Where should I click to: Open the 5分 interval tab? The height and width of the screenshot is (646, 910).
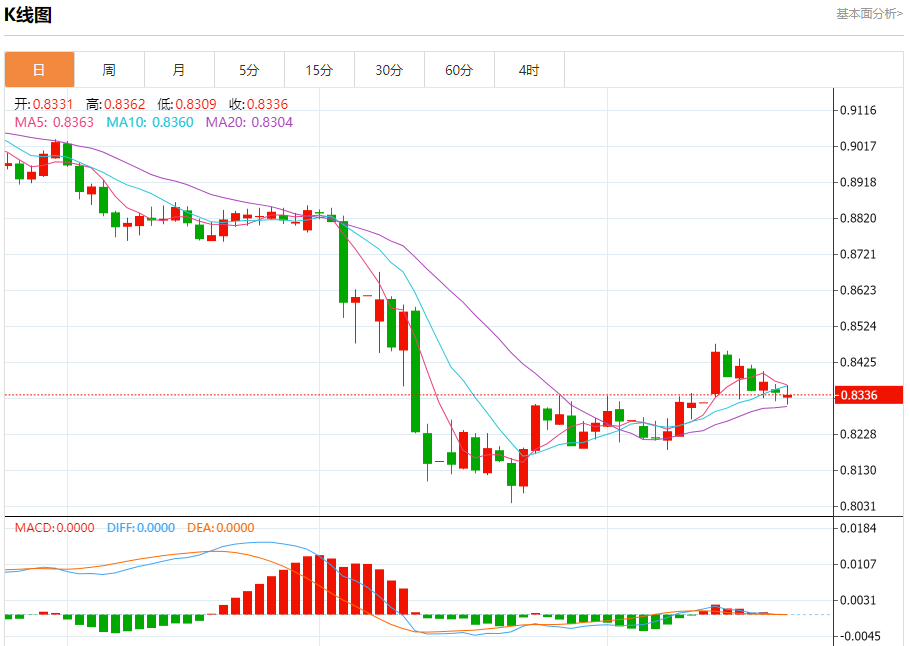250,70
